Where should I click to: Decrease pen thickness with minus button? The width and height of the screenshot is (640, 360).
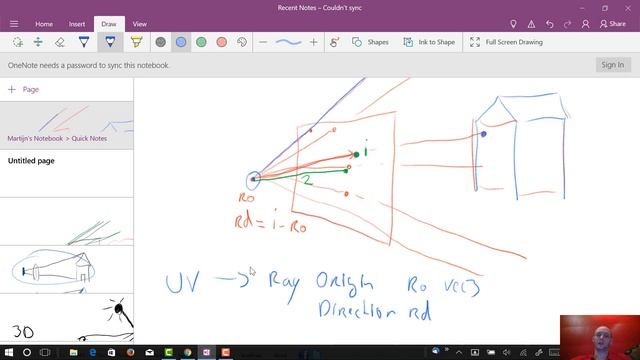[x=263, y=42]
